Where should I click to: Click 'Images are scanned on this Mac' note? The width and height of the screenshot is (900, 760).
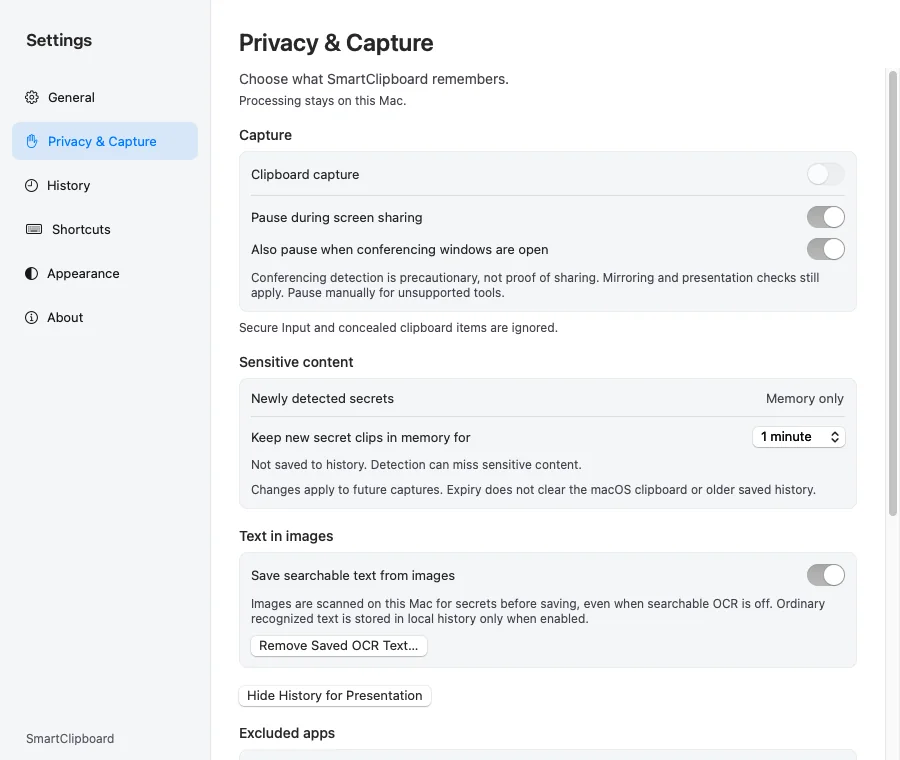click(538, 611)
